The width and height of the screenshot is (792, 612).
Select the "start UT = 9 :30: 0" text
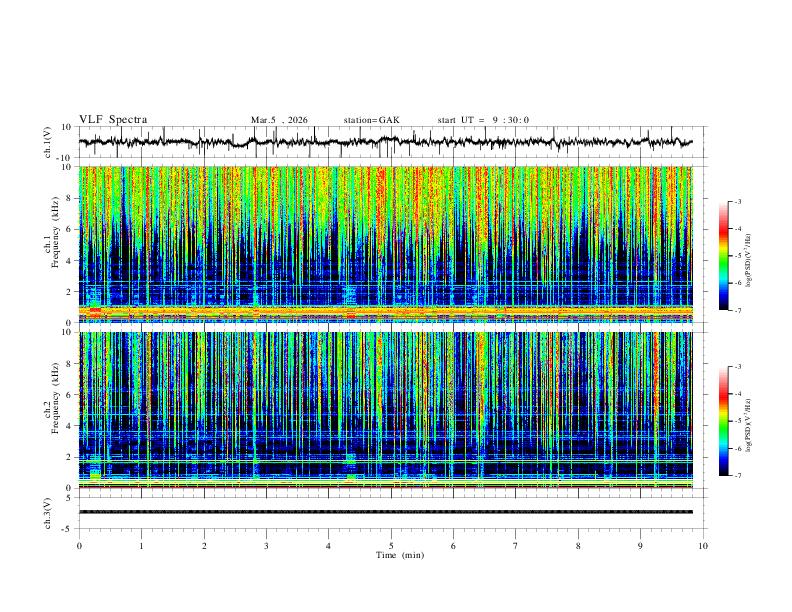click(x=483, y=120)
